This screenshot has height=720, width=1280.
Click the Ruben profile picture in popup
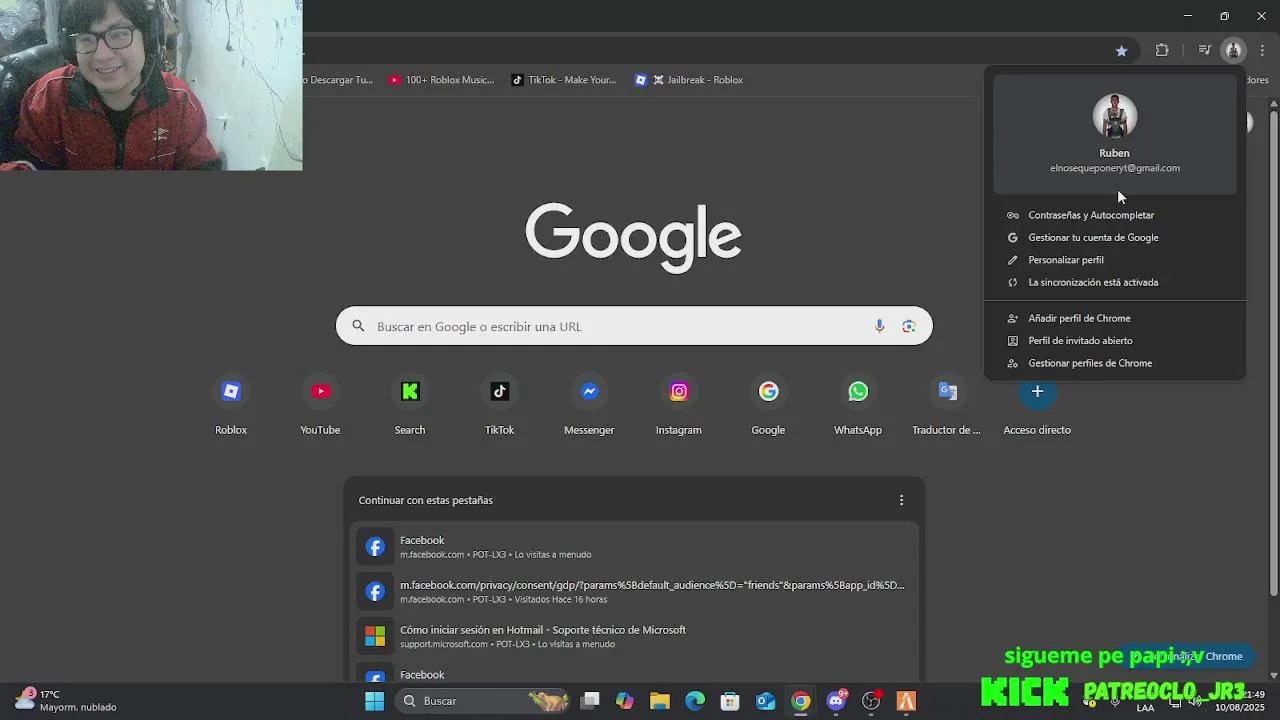click(x=1114, y=116)
